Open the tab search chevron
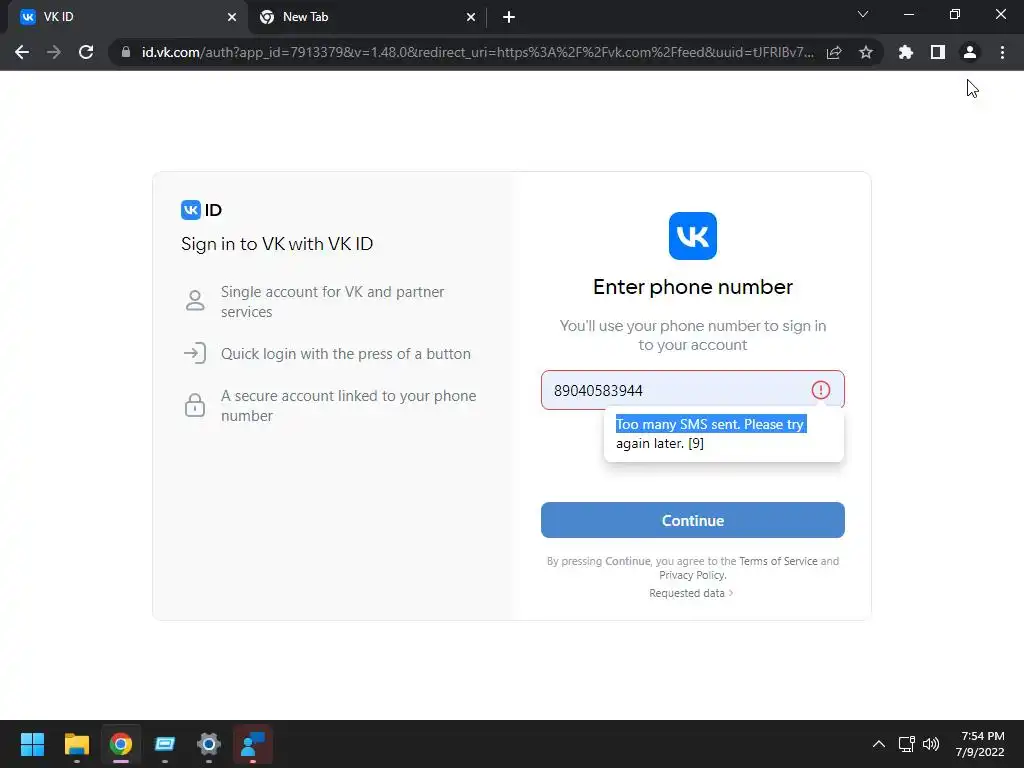The height and width of the screenshot is (768, 1024). coord(863,14)
